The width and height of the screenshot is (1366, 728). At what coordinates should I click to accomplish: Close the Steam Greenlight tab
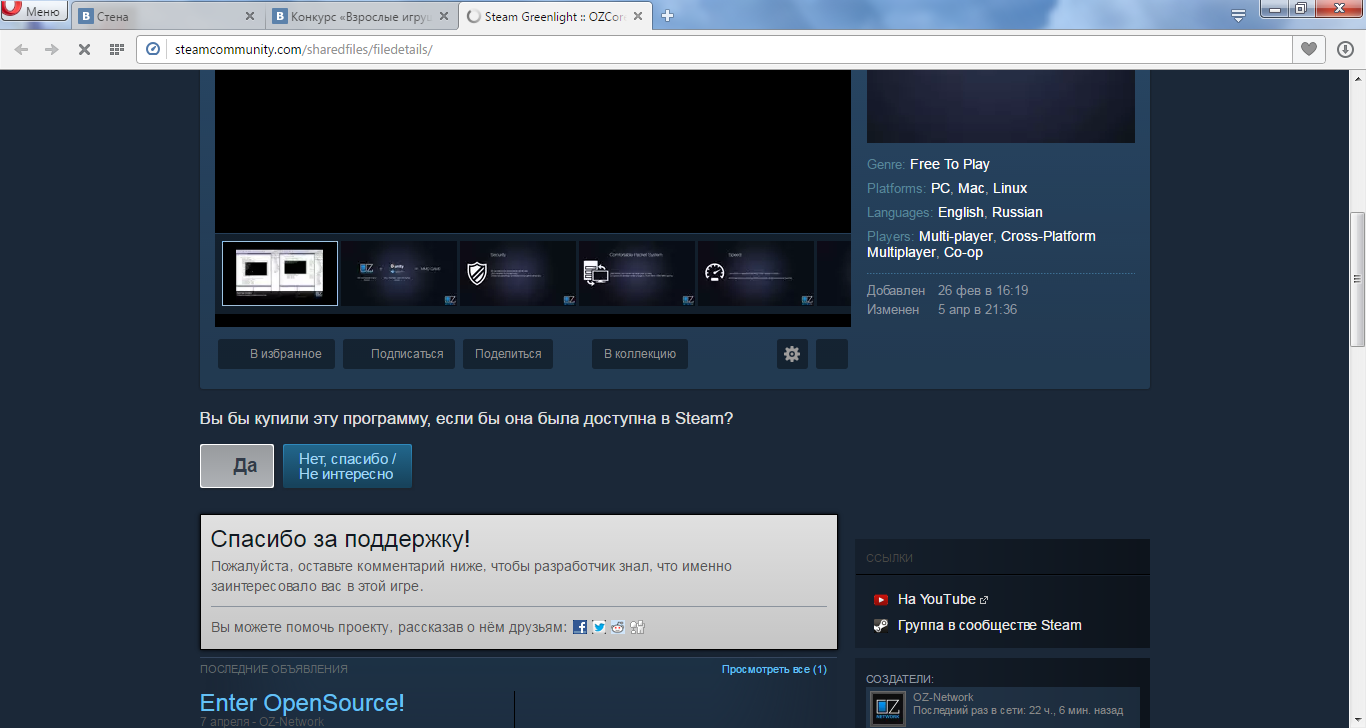(x=637, y=16)
